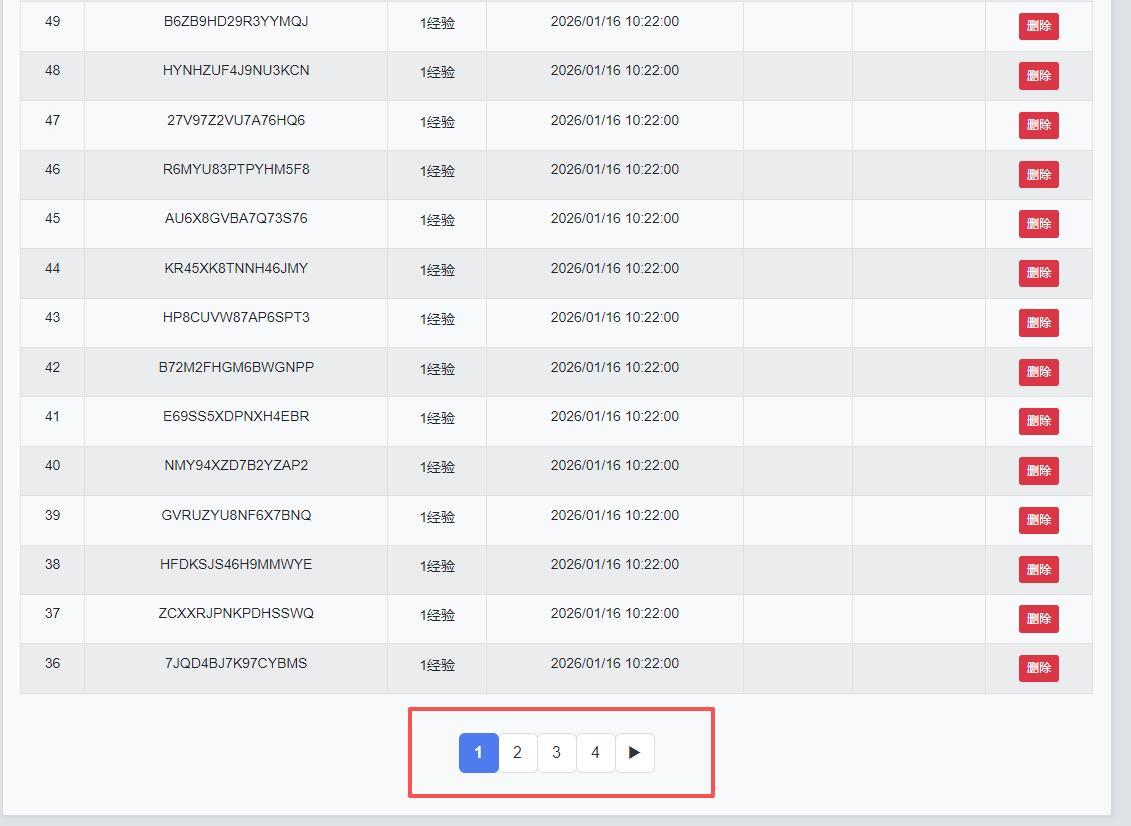Delete row 46 code R6MYU83PTPYHM5F8
This screenshot has width=1131, height=826.
click(1038, 175)
